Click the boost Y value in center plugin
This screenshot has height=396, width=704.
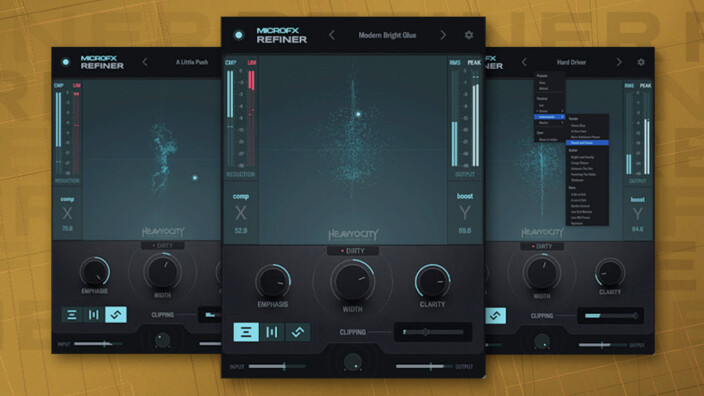(x=465, y=231)
